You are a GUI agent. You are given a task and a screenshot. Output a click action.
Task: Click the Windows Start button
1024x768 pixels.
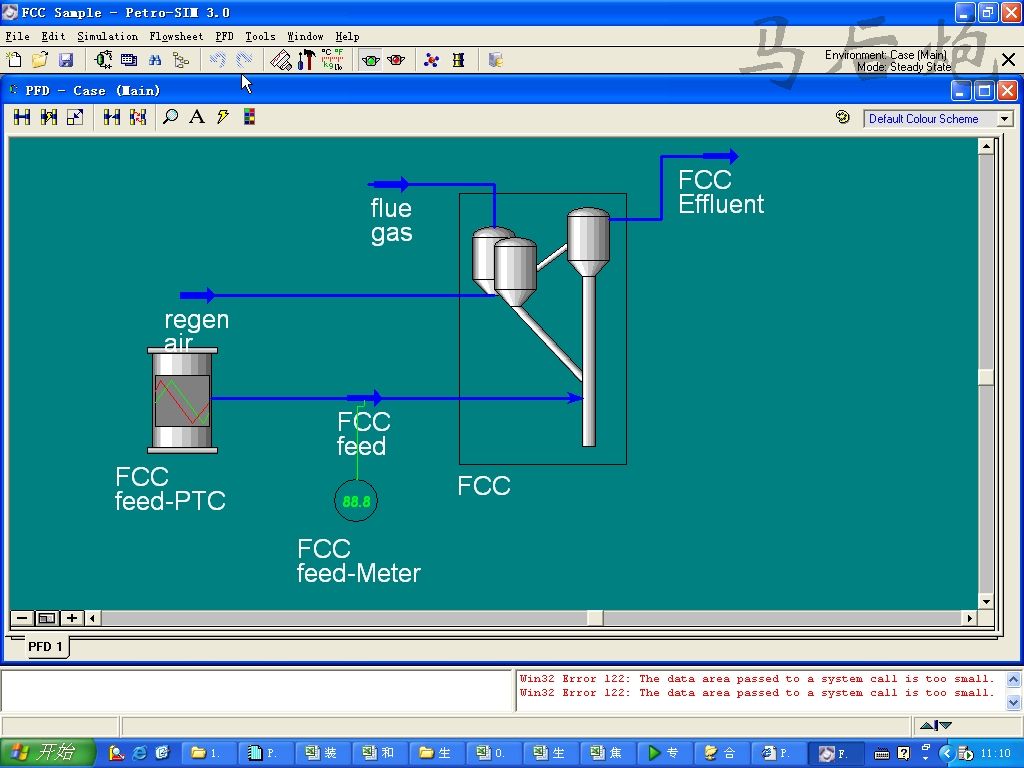point(47,752)
